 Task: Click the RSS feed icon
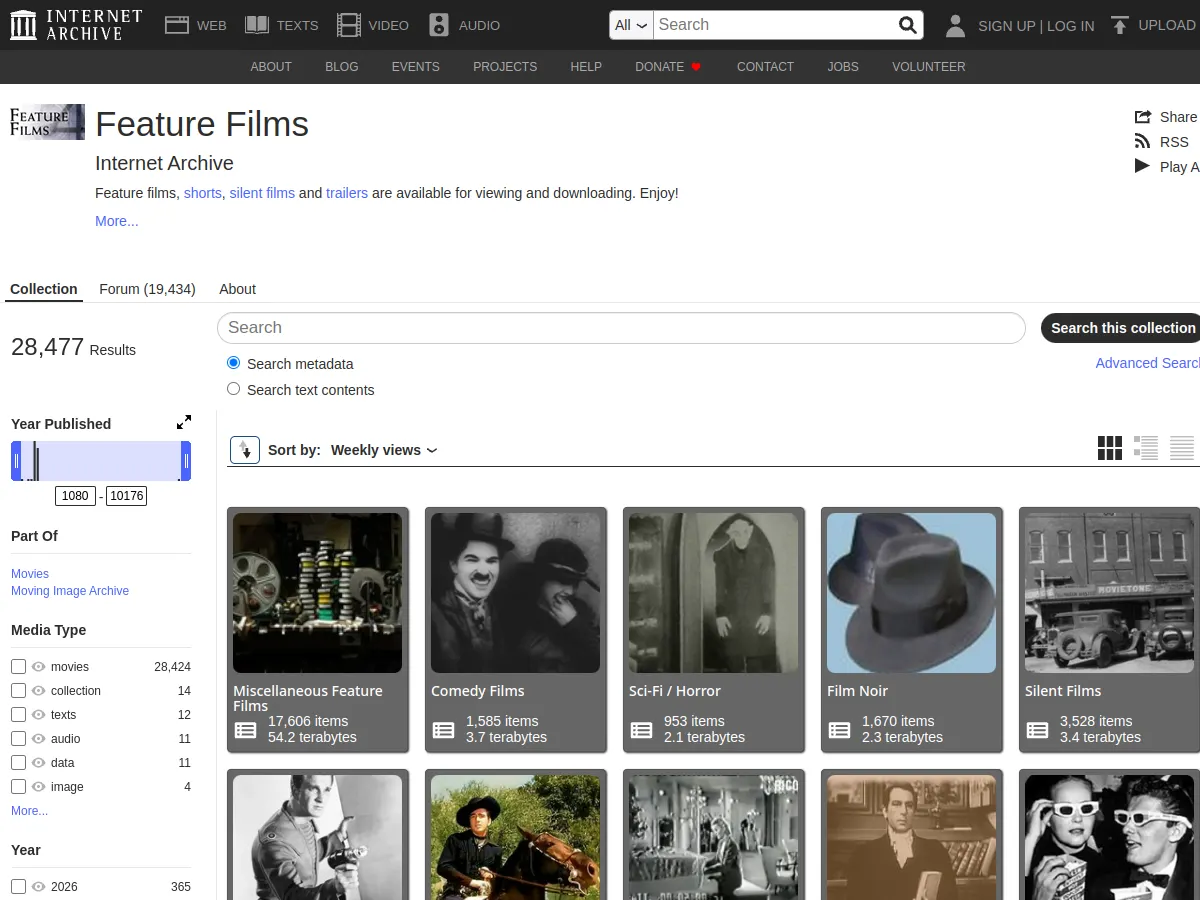[1143, 142]
